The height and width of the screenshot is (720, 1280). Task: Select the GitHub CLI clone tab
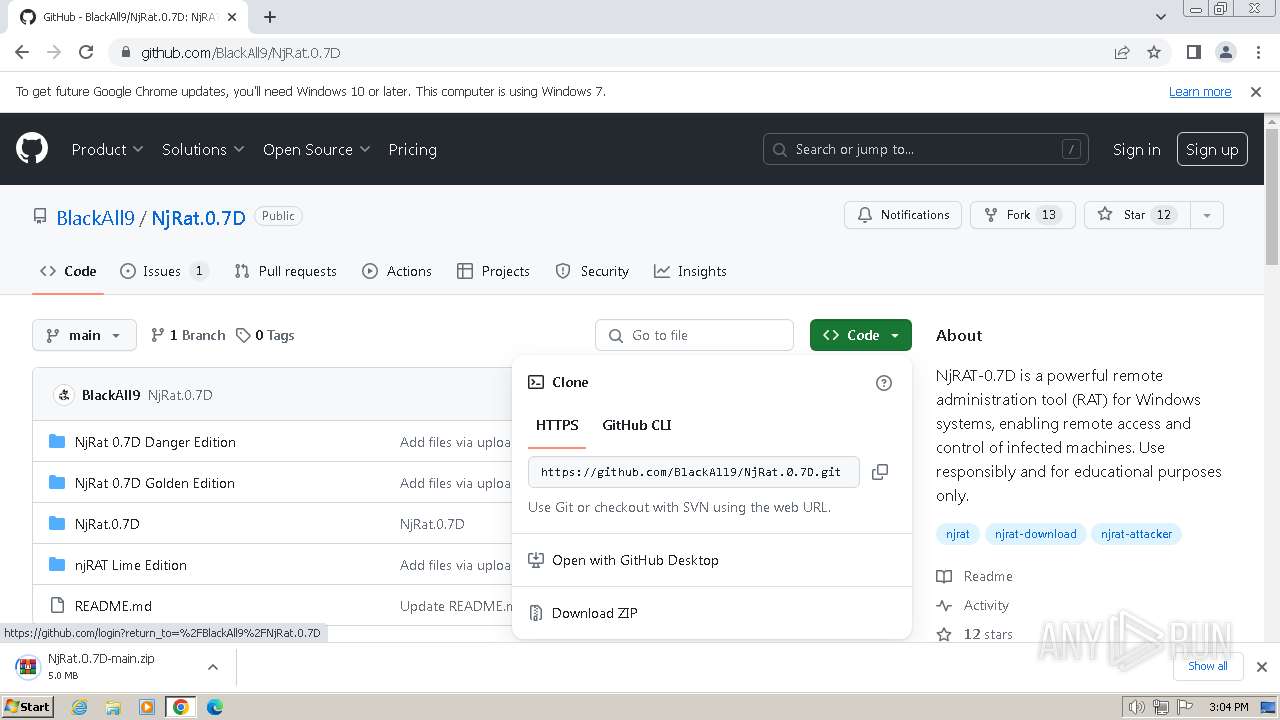click(x=636, y=425)
